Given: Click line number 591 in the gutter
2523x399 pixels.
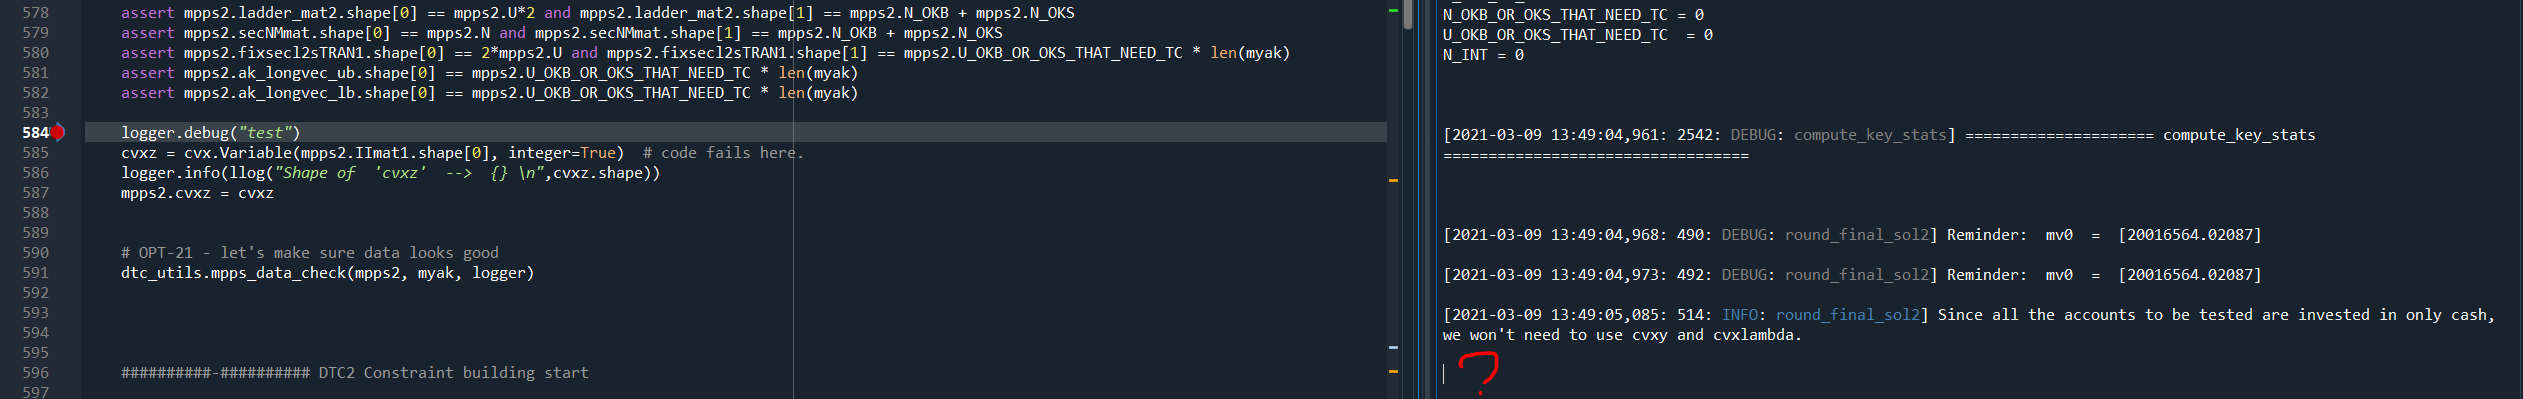Looking at the screenshot, I should pos(35,273).
